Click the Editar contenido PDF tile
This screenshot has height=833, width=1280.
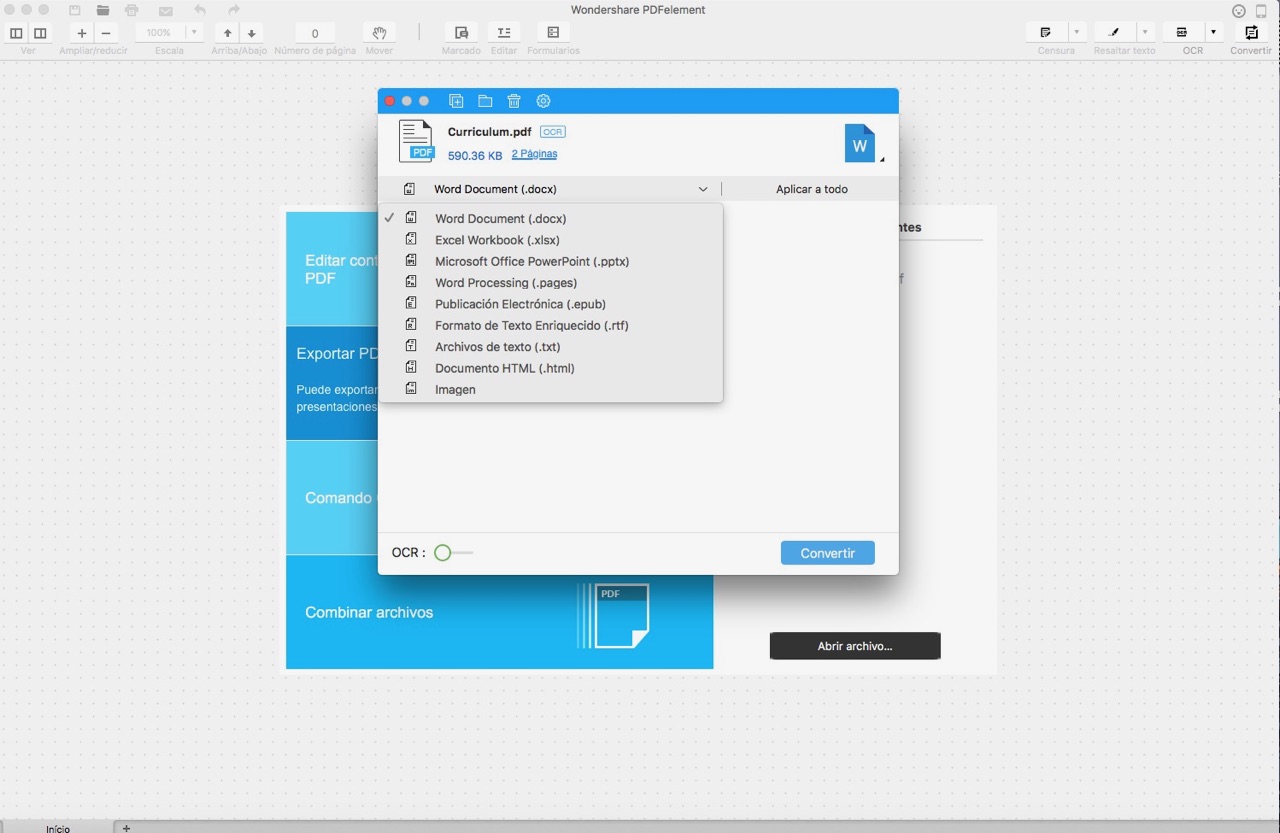tap(332, 269)
